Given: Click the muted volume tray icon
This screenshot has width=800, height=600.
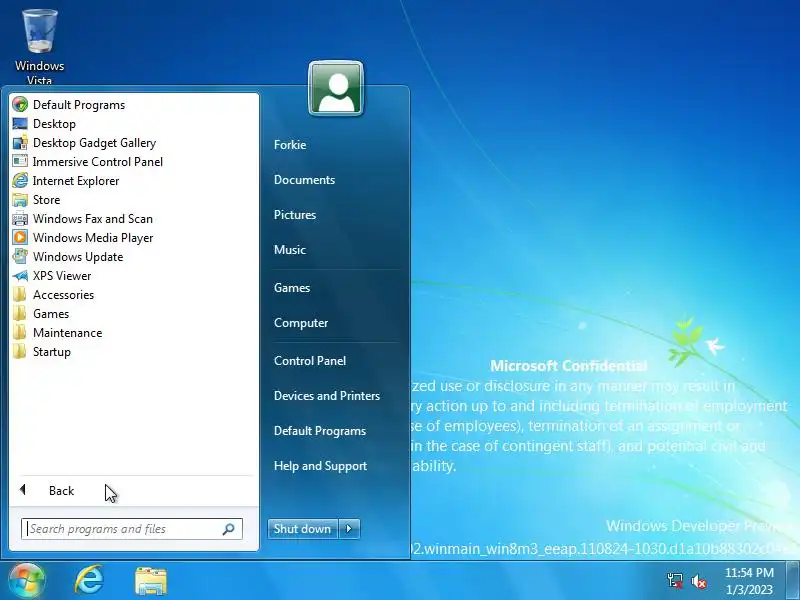Looking at the screenshot, I should tap(698, 581).
